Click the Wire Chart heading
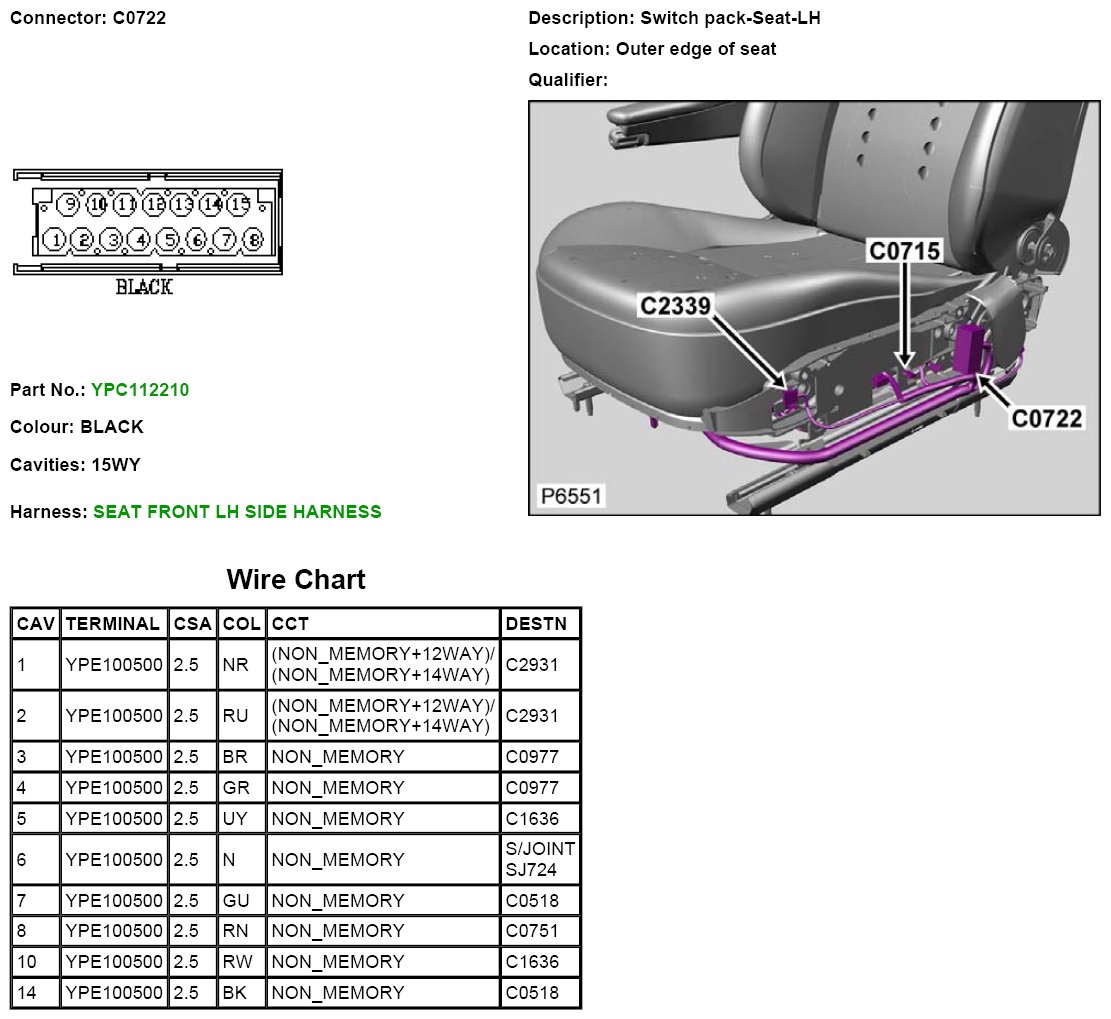 tap(296, 580)
